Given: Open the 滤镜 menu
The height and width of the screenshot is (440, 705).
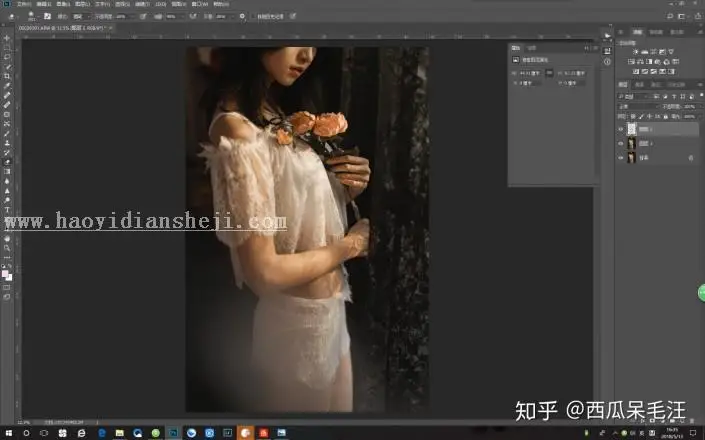Looking at the screenshot, I should [x=142, y=4].
